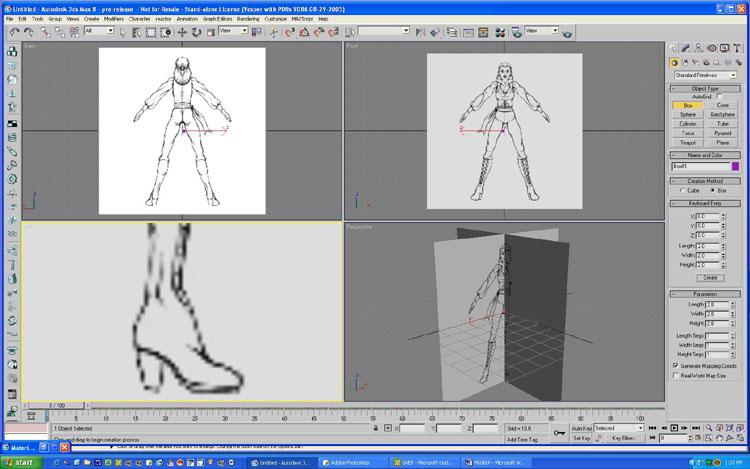750x469 pixels.
Task: Select the Move tool in toolbar
Action: coord(180,32)
